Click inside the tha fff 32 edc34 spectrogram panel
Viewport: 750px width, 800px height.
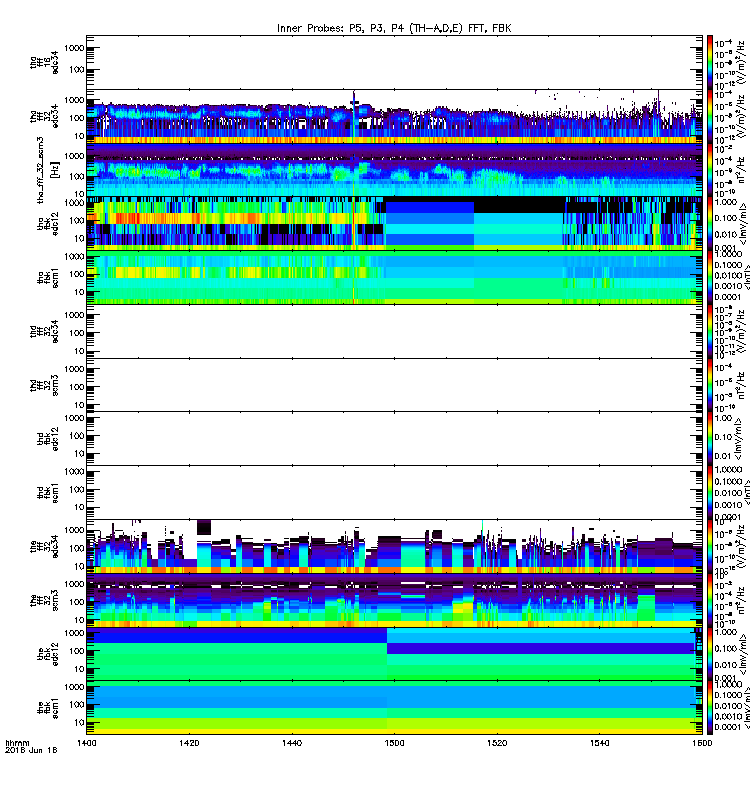394,116
